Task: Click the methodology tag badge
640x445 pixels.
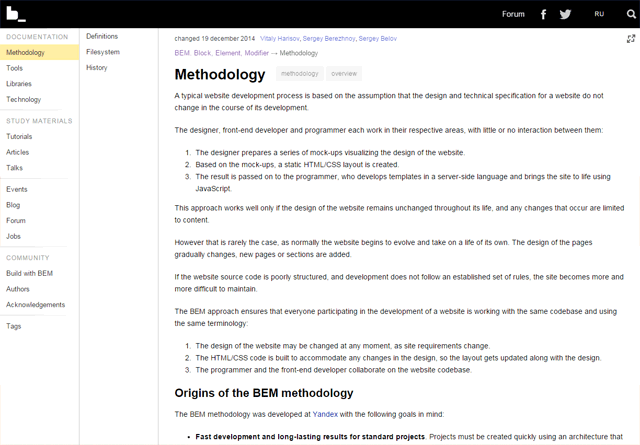Action: [300, 73]
